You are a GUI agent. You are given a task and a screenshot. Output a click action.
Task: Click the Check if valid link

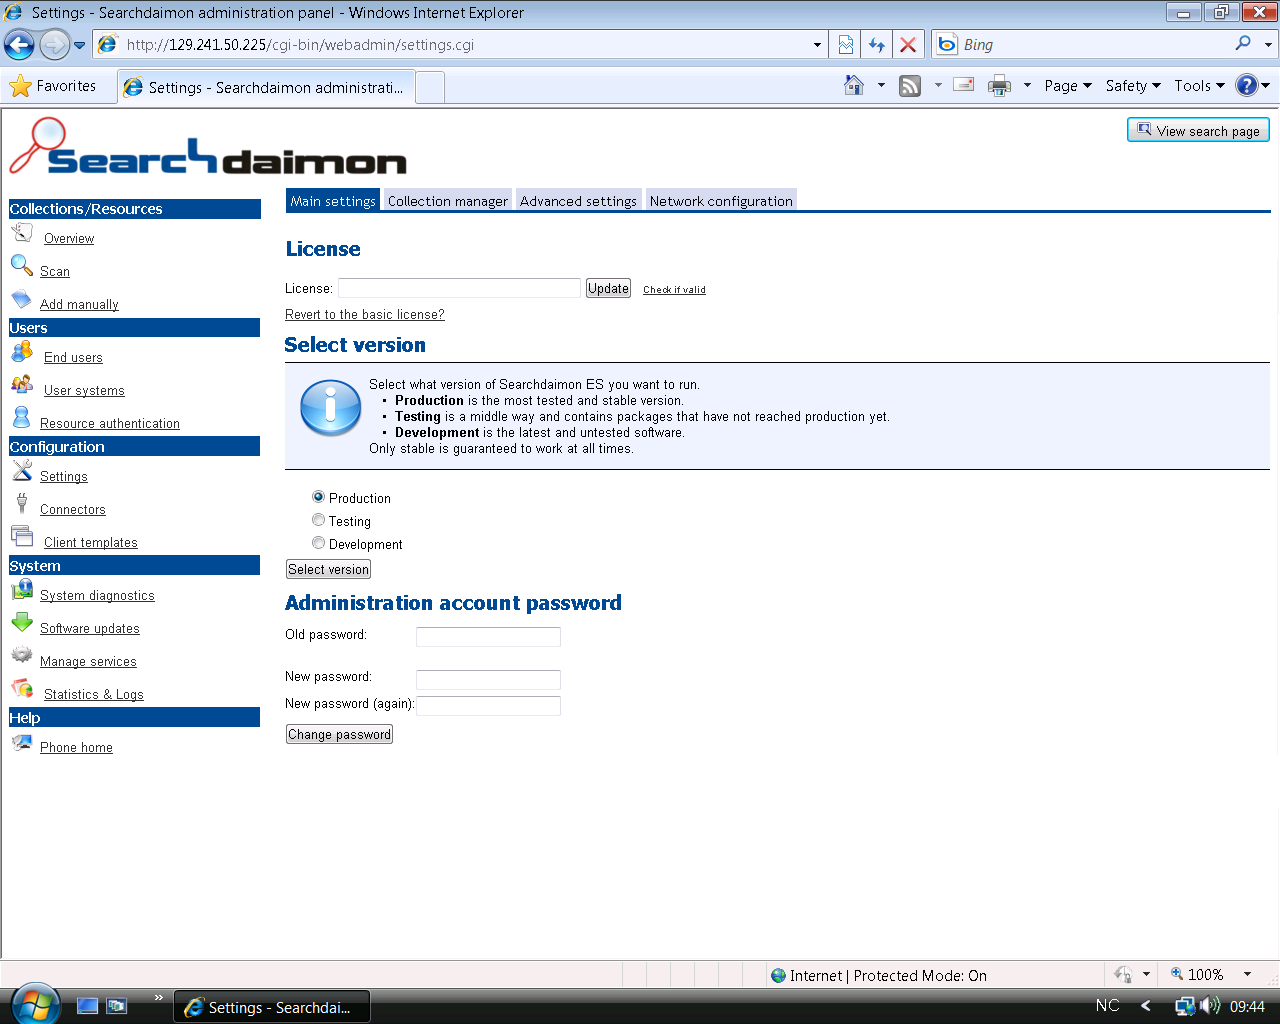pos(674,289)
